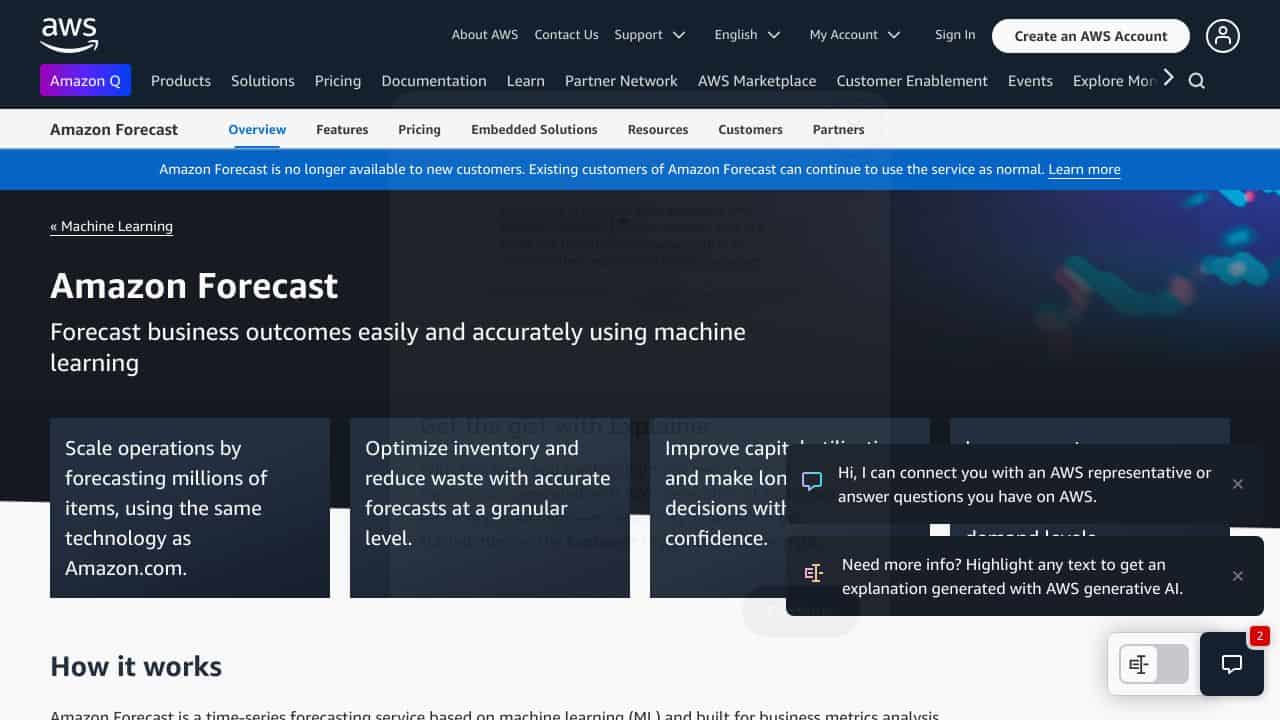The width and height of the screenshot is (1280, 720).
Task: Click the Amazon Forecast main heading
Action: click(194, 286)
